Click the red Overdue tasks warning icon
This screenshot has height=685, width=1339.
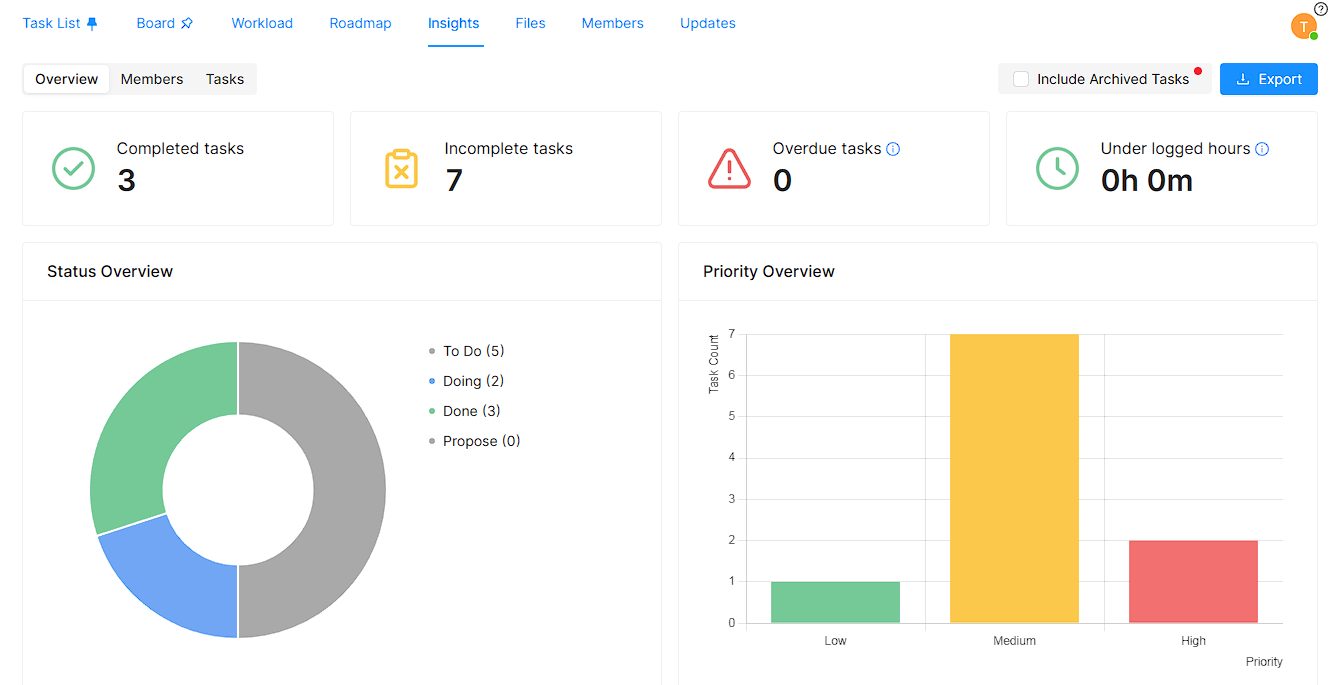[x=729, y=169]
